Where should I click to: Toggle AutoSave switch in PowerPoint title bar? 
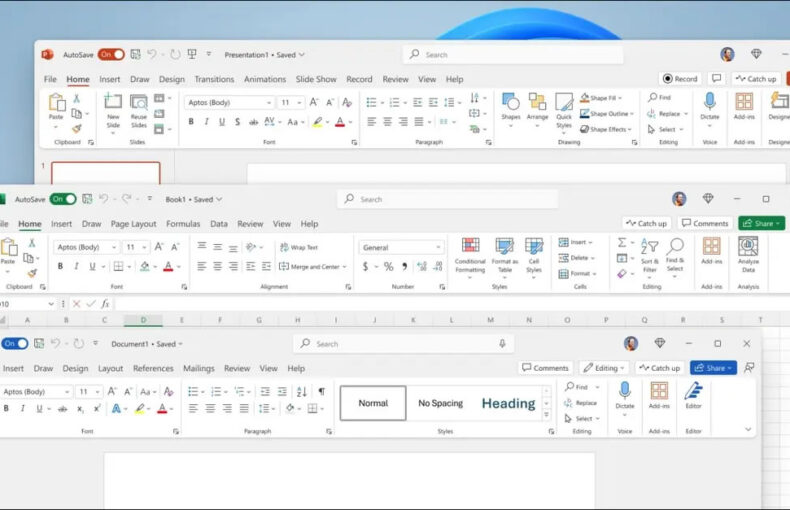[111, 54]
